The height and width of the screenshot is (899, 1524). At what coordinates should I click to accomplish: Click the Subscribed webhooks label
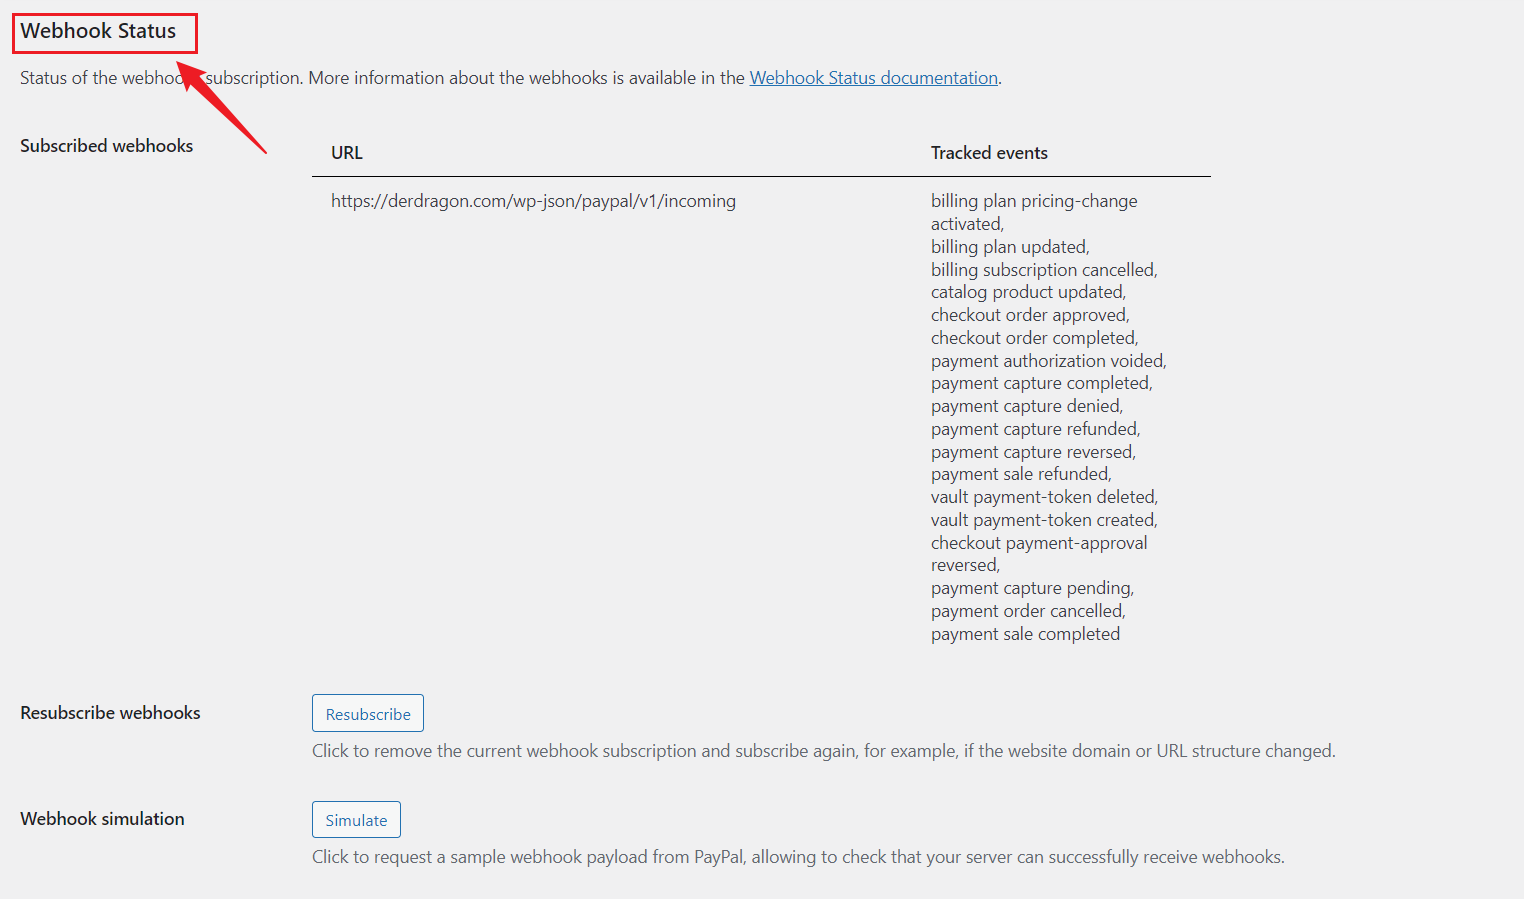coord(106,146)
